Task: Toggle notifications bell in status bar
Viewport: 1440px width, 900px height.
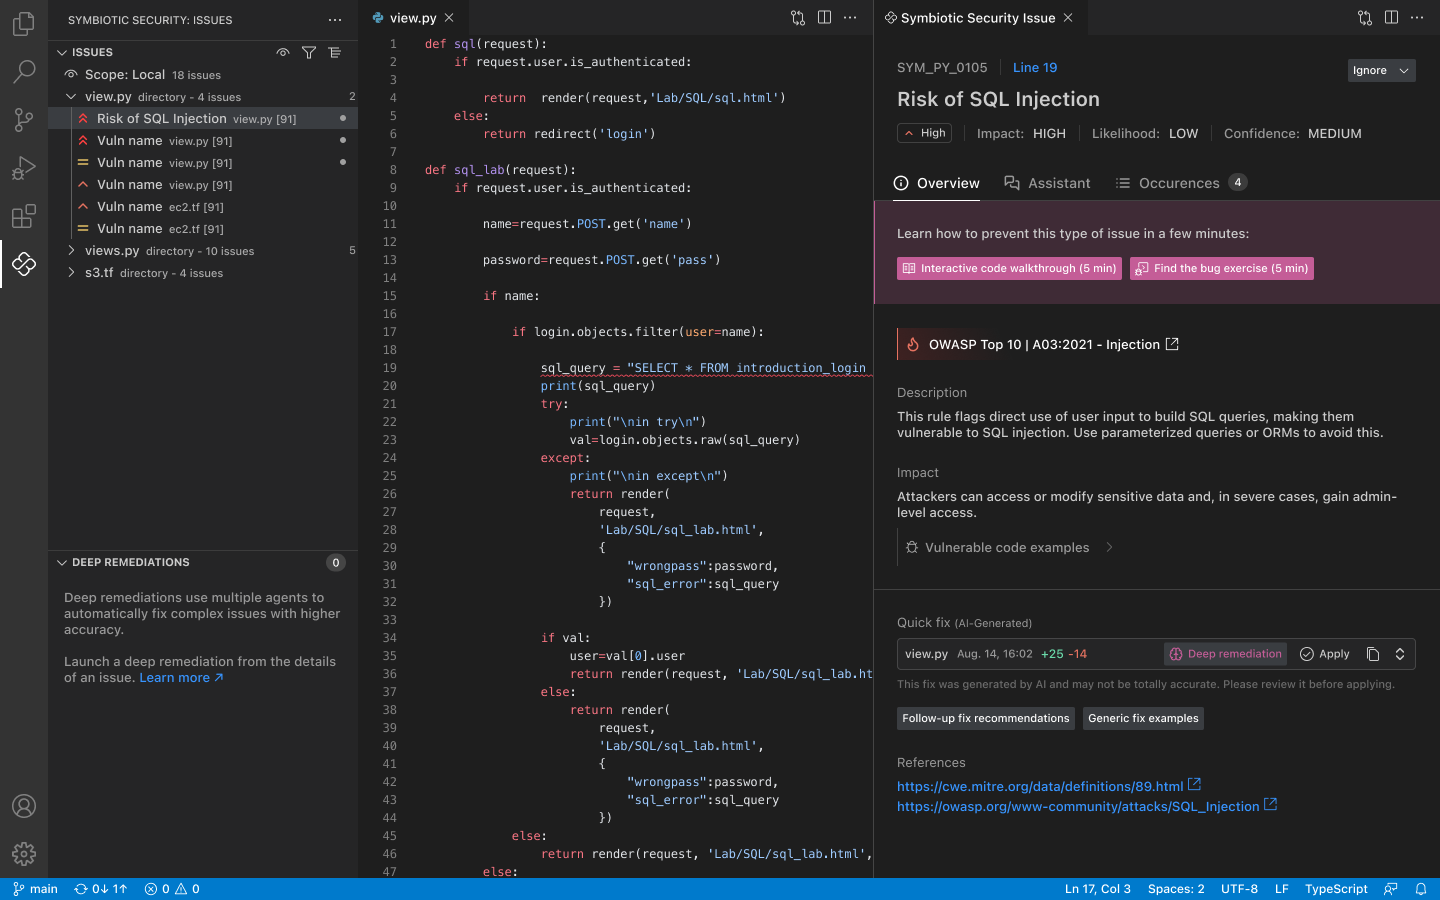Action: 1420,889
